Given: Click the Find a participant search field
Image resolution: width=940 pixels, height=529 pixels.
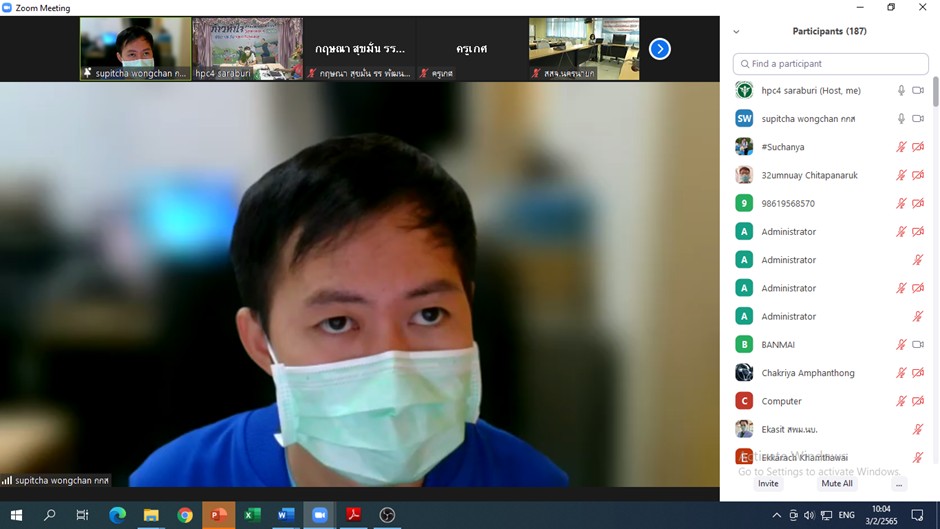Looking at the screenshot, I should [x=830, y=64].
